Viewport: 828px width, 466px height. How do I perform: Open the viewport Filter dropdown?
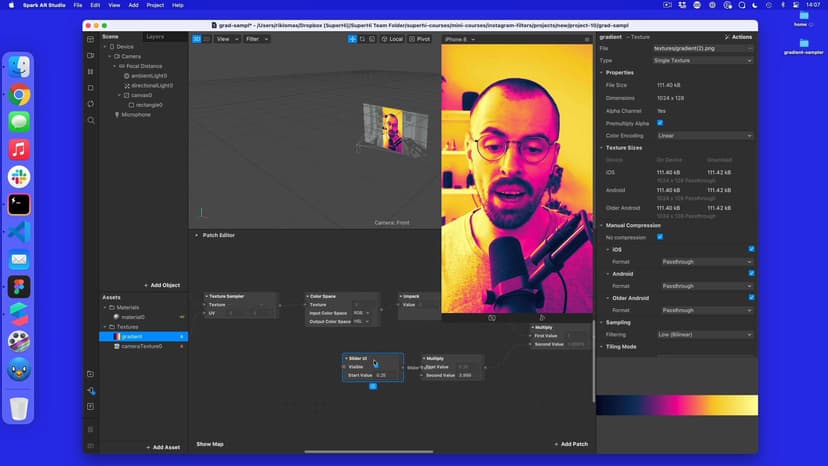257,39
